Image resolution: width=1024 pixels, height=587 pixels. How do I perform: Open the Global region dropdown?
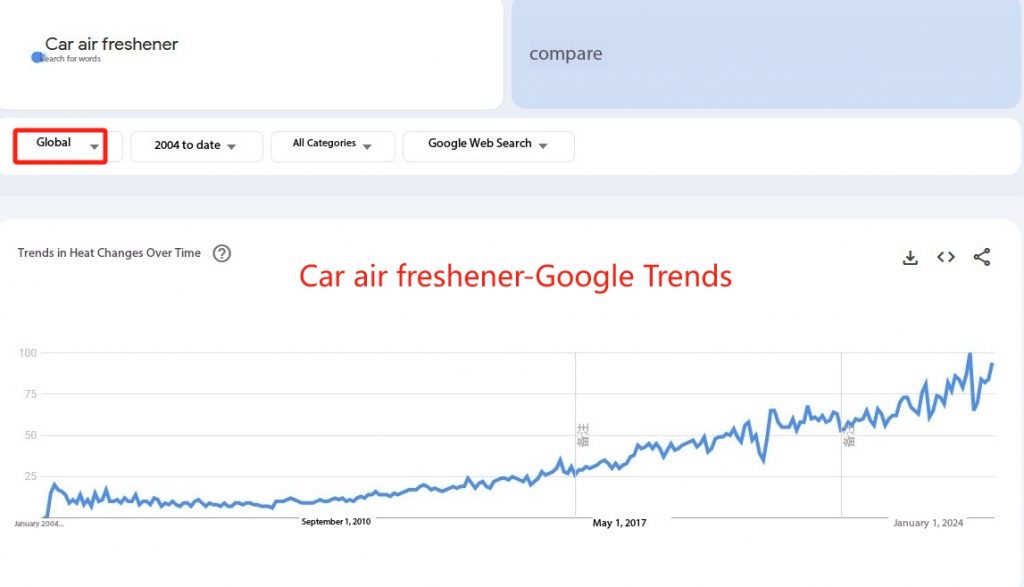pos(60,146)
